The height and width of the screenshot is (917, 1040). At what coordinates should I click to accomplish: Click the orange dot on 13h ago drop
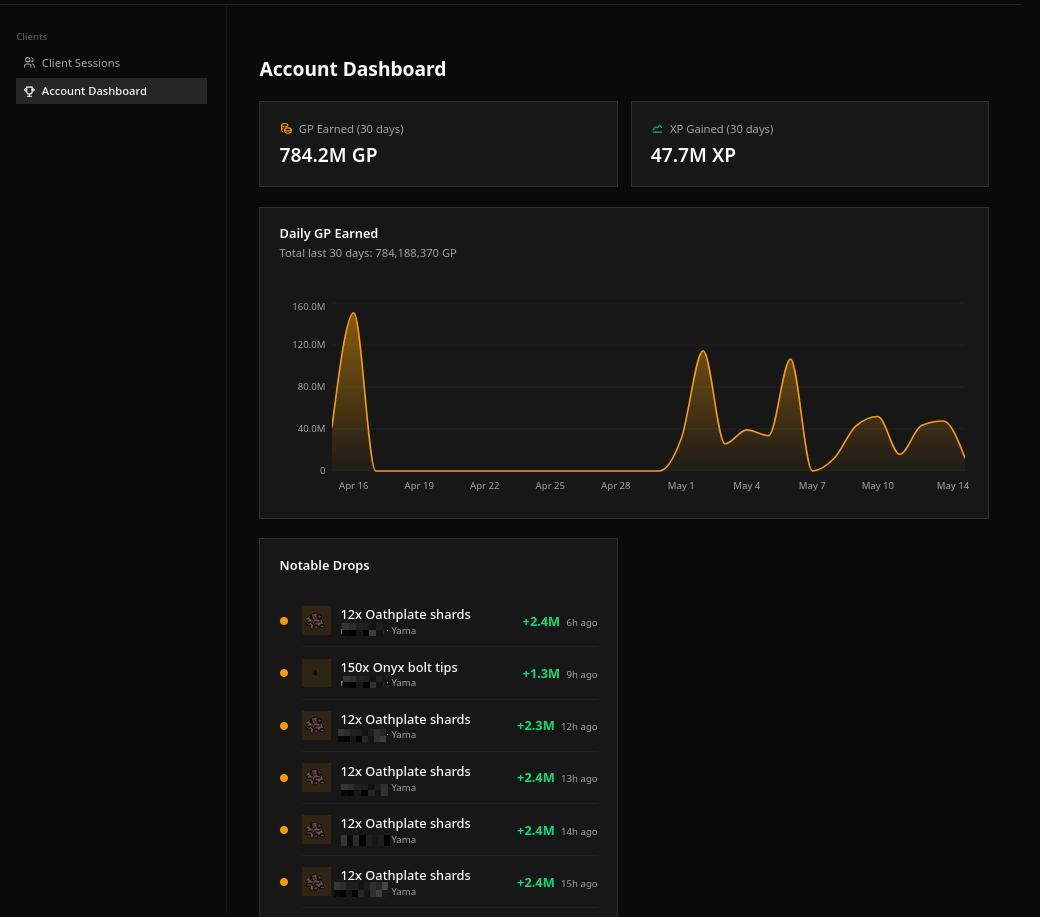click(x=284, y=778)
